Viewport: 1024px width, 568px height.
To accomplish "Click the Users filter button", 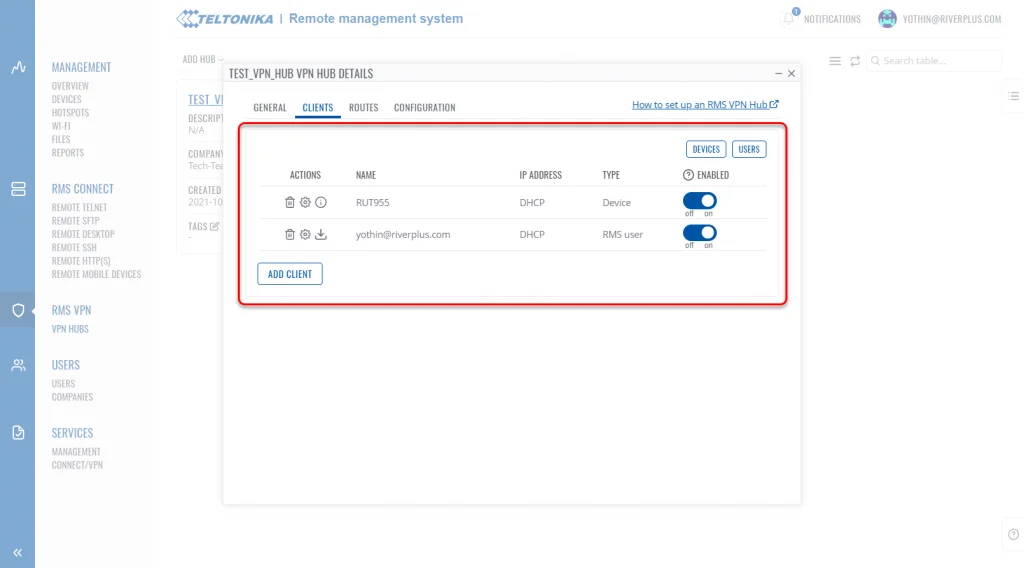I will click(749, 150).
